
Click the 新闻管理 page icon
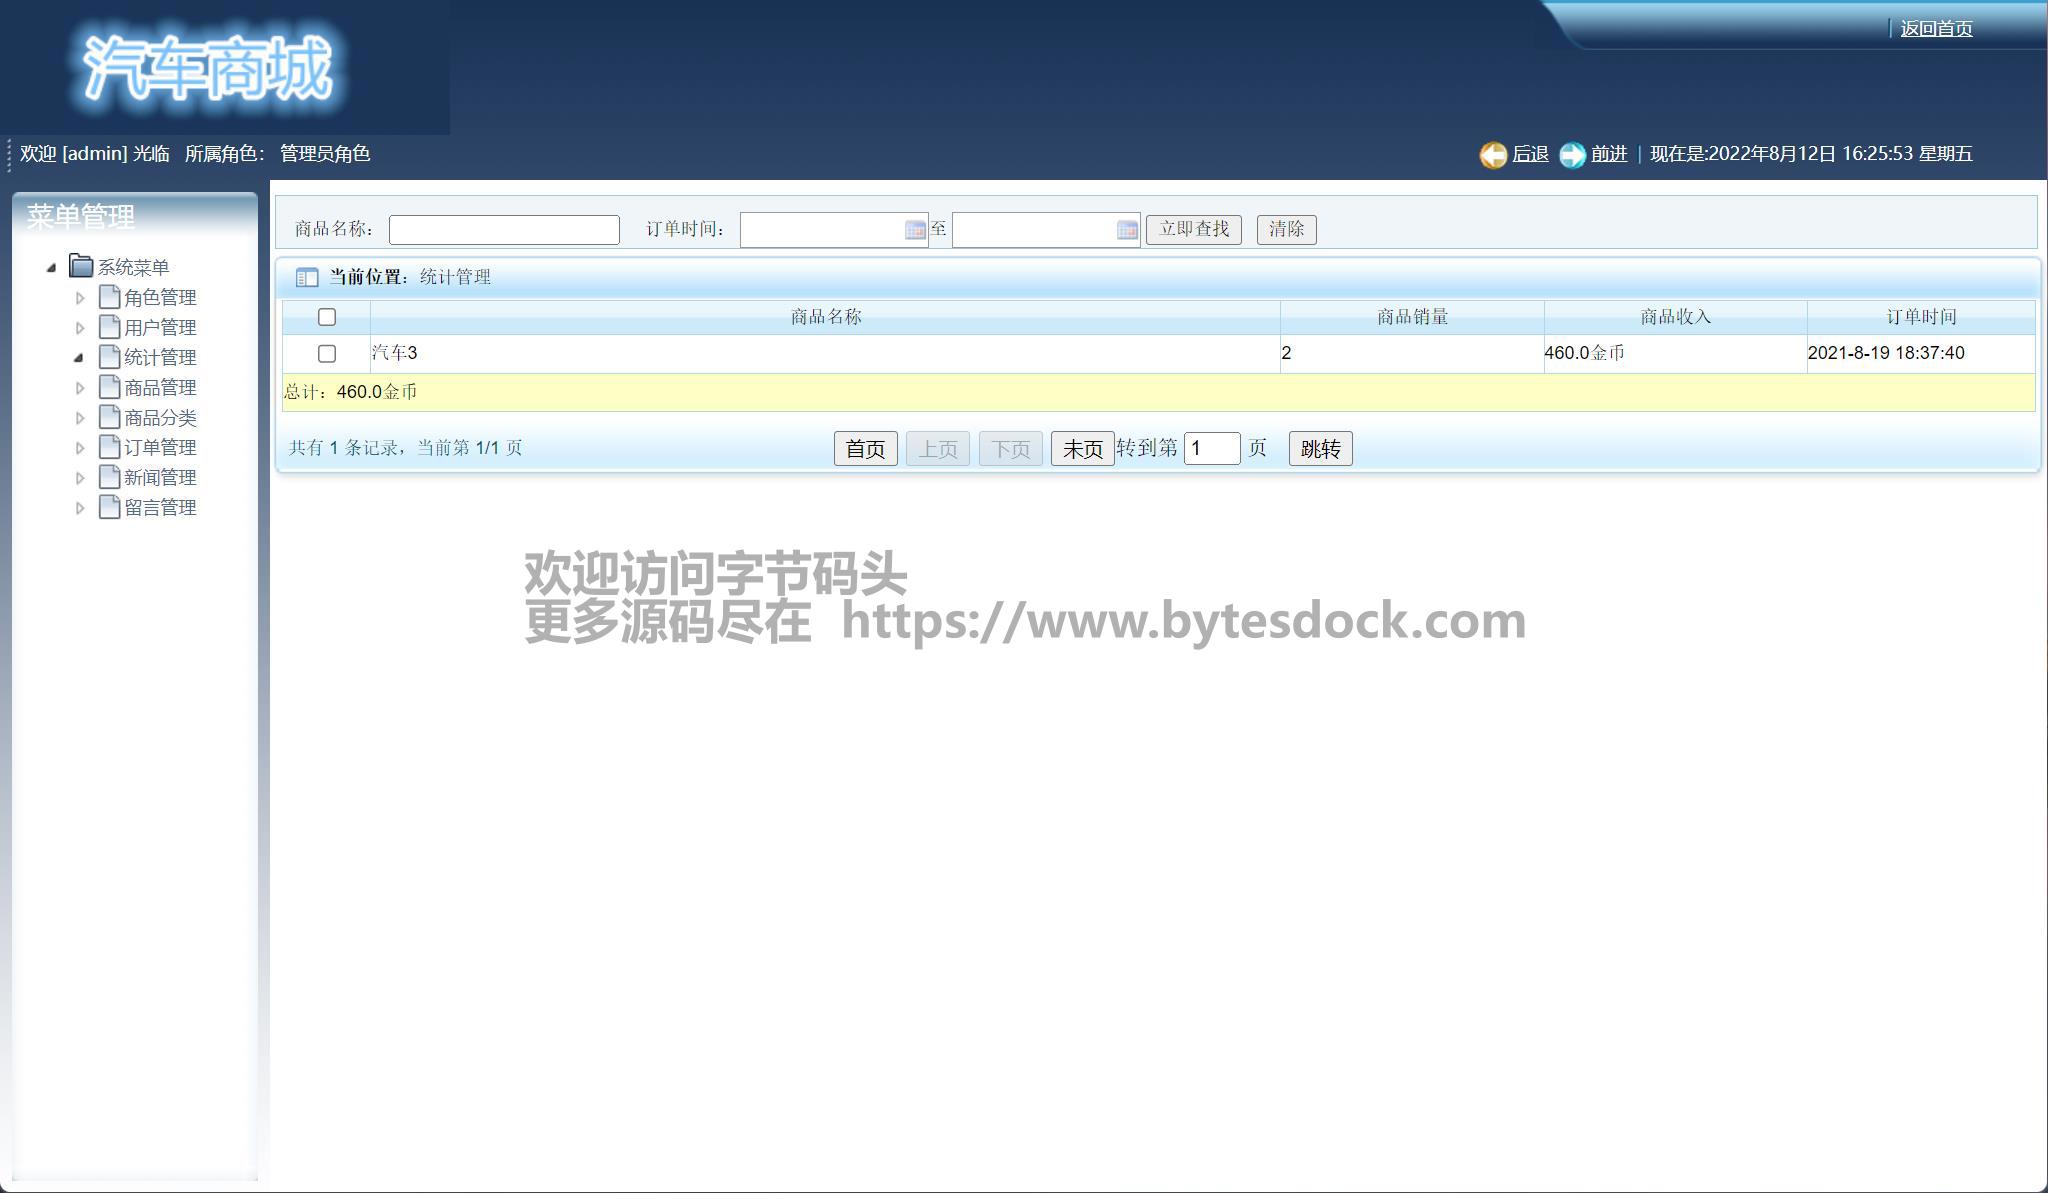coord(109,477)
